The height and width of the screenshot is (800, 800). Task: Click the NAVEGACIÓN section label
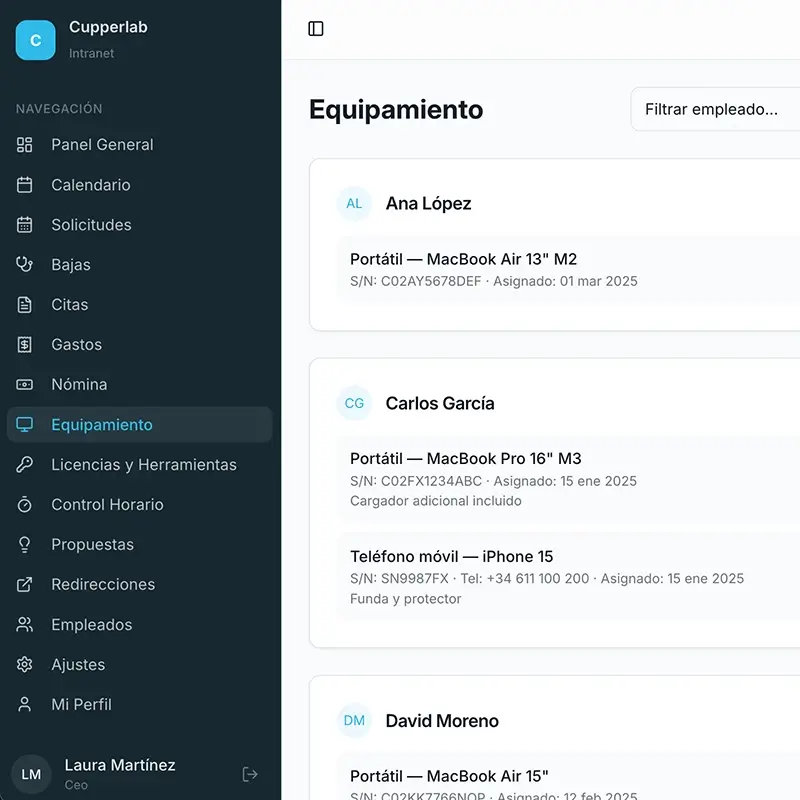[x=59, y=109]
